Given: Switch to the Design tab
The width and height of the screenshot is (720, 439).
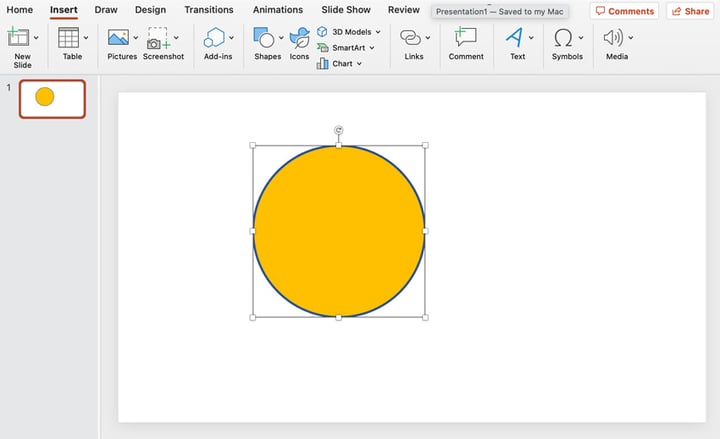Looking at the screenshot, I should (x=150, y=10).
